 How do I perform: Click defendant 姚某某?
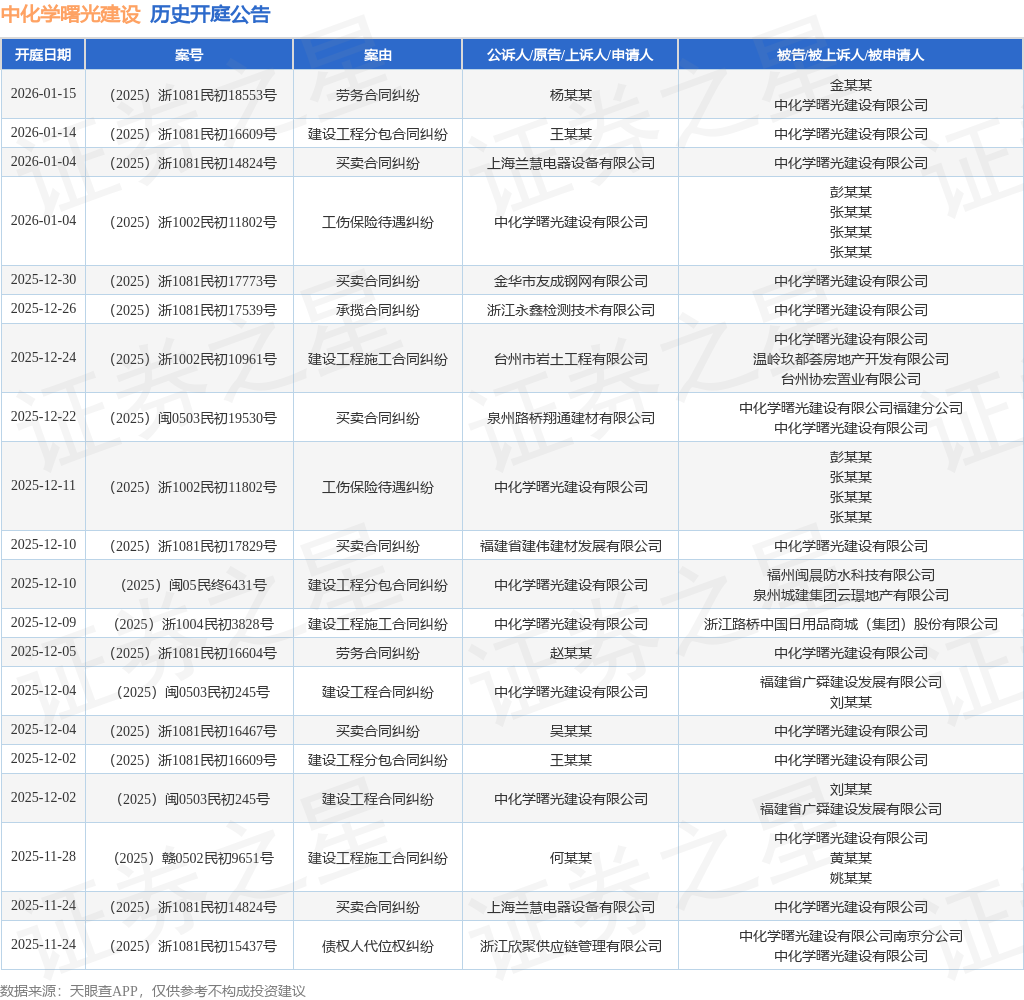(851, 879)
